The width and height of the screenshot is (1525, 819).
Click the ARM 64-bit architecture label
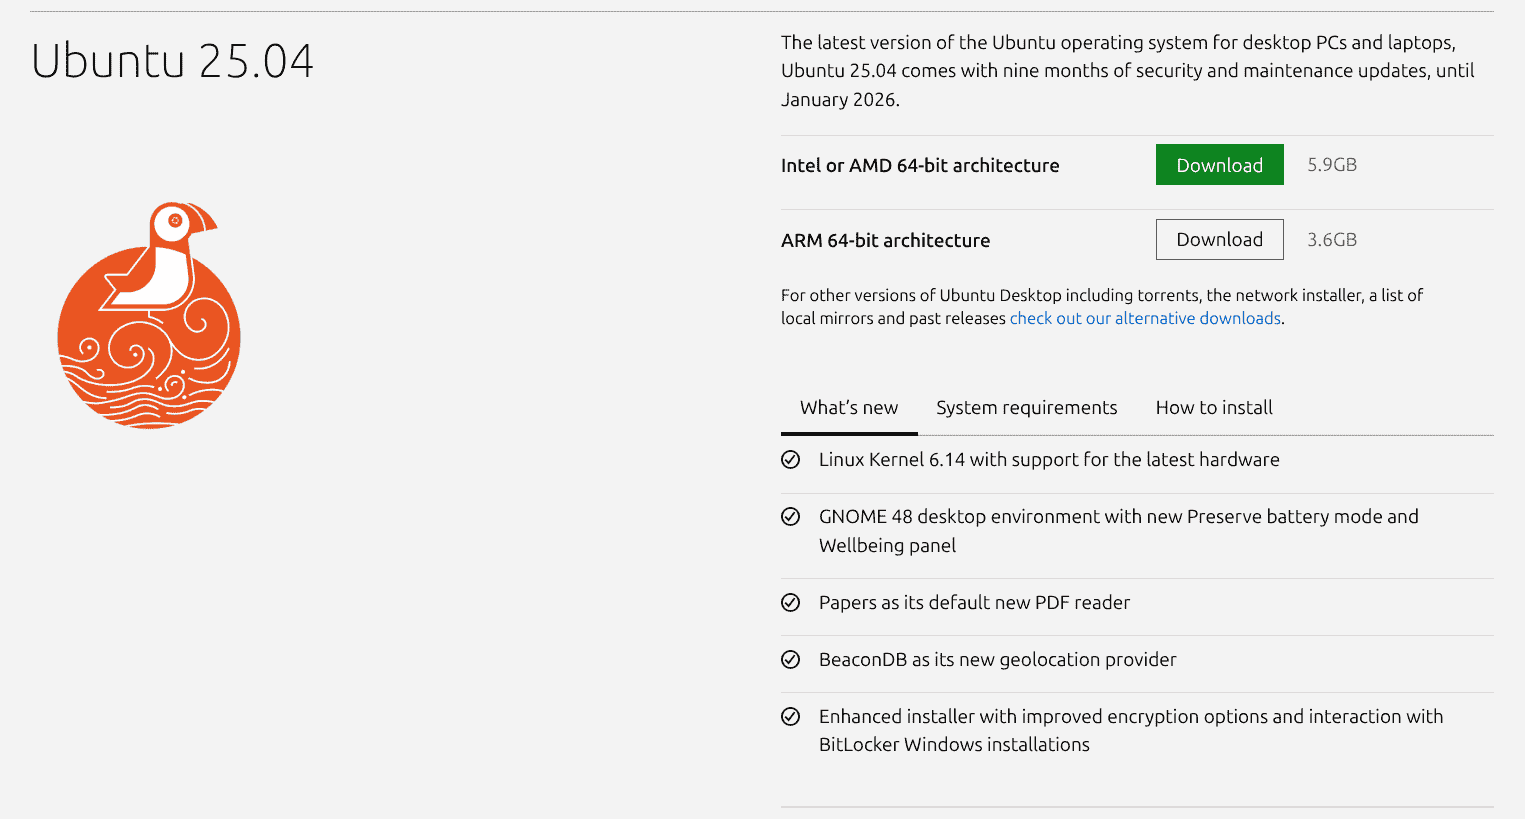[885, 241]
